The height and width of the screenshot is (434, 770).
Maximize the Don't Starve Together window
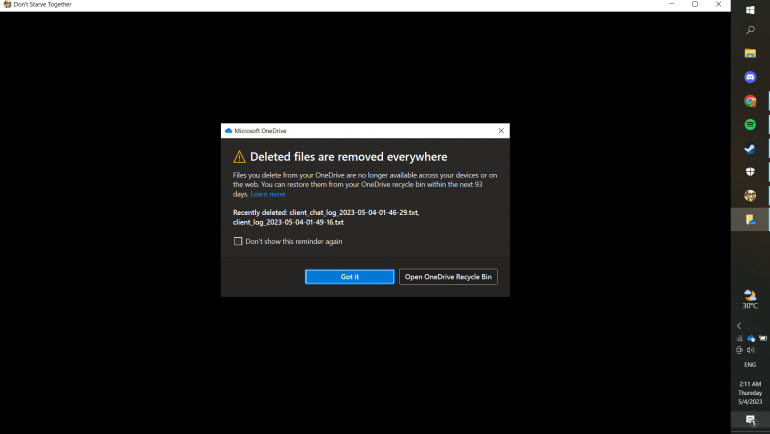695,4
